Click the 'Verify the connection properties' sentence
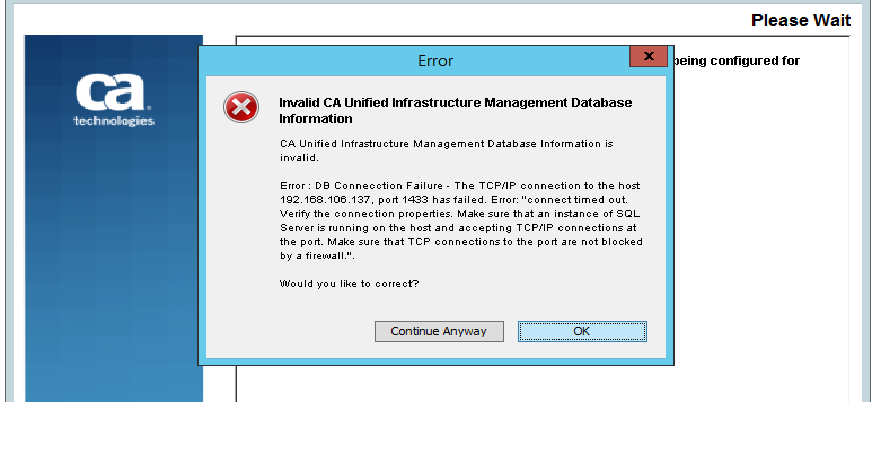Image resolution: width=881 pixels, height=460 pixels. [x=366, y=213]
